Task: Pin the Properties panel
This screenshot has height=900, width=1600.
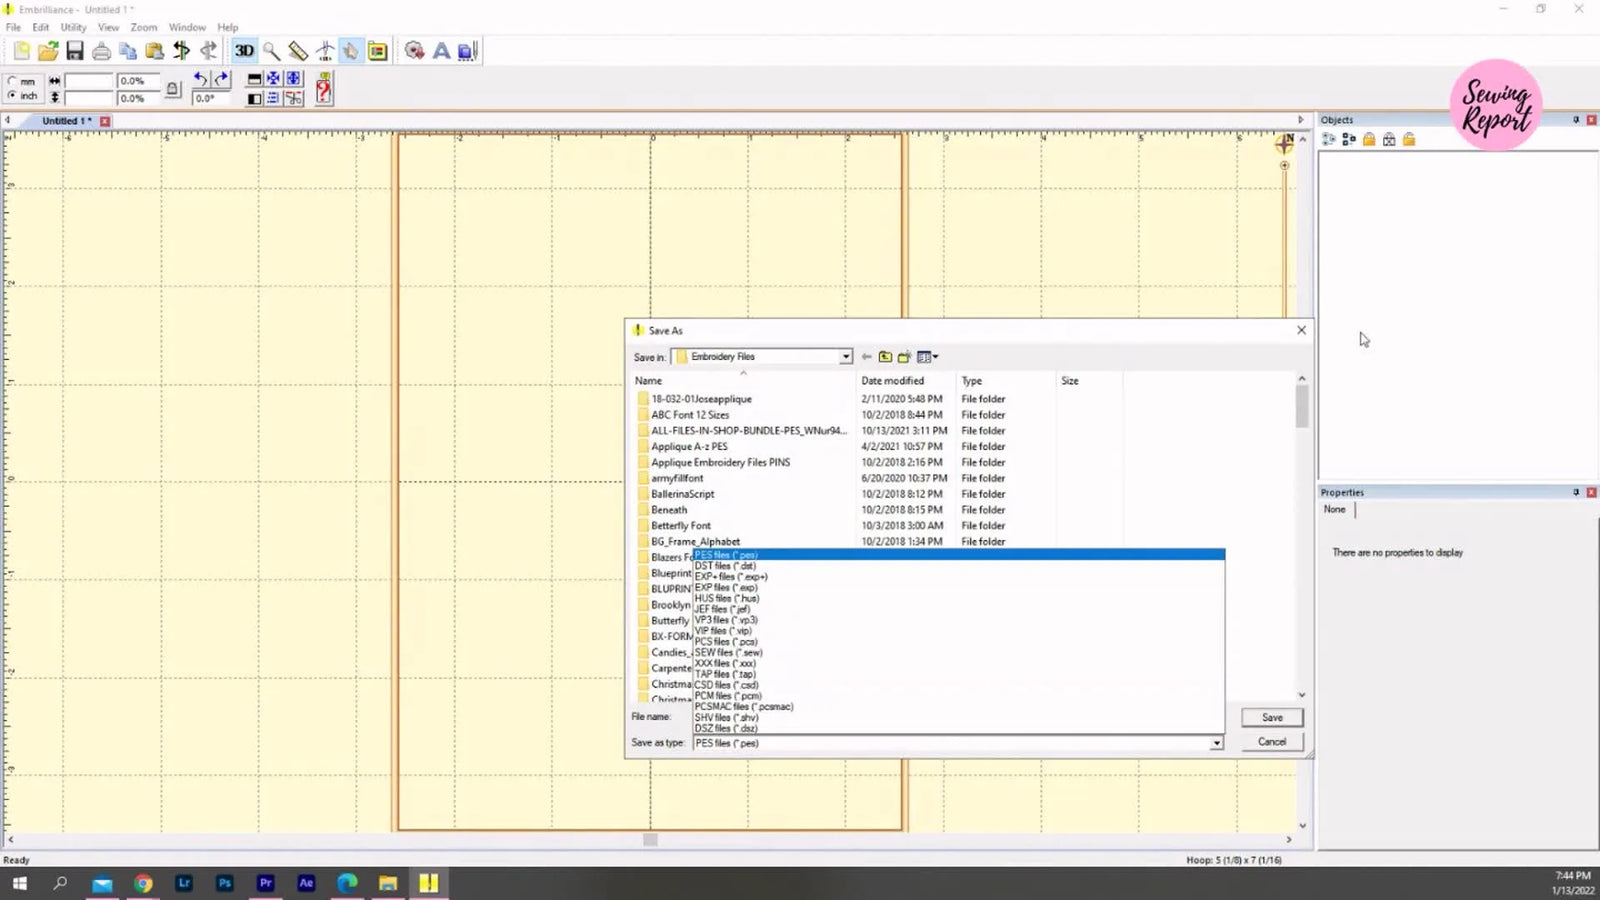Action: point(1576,492)
